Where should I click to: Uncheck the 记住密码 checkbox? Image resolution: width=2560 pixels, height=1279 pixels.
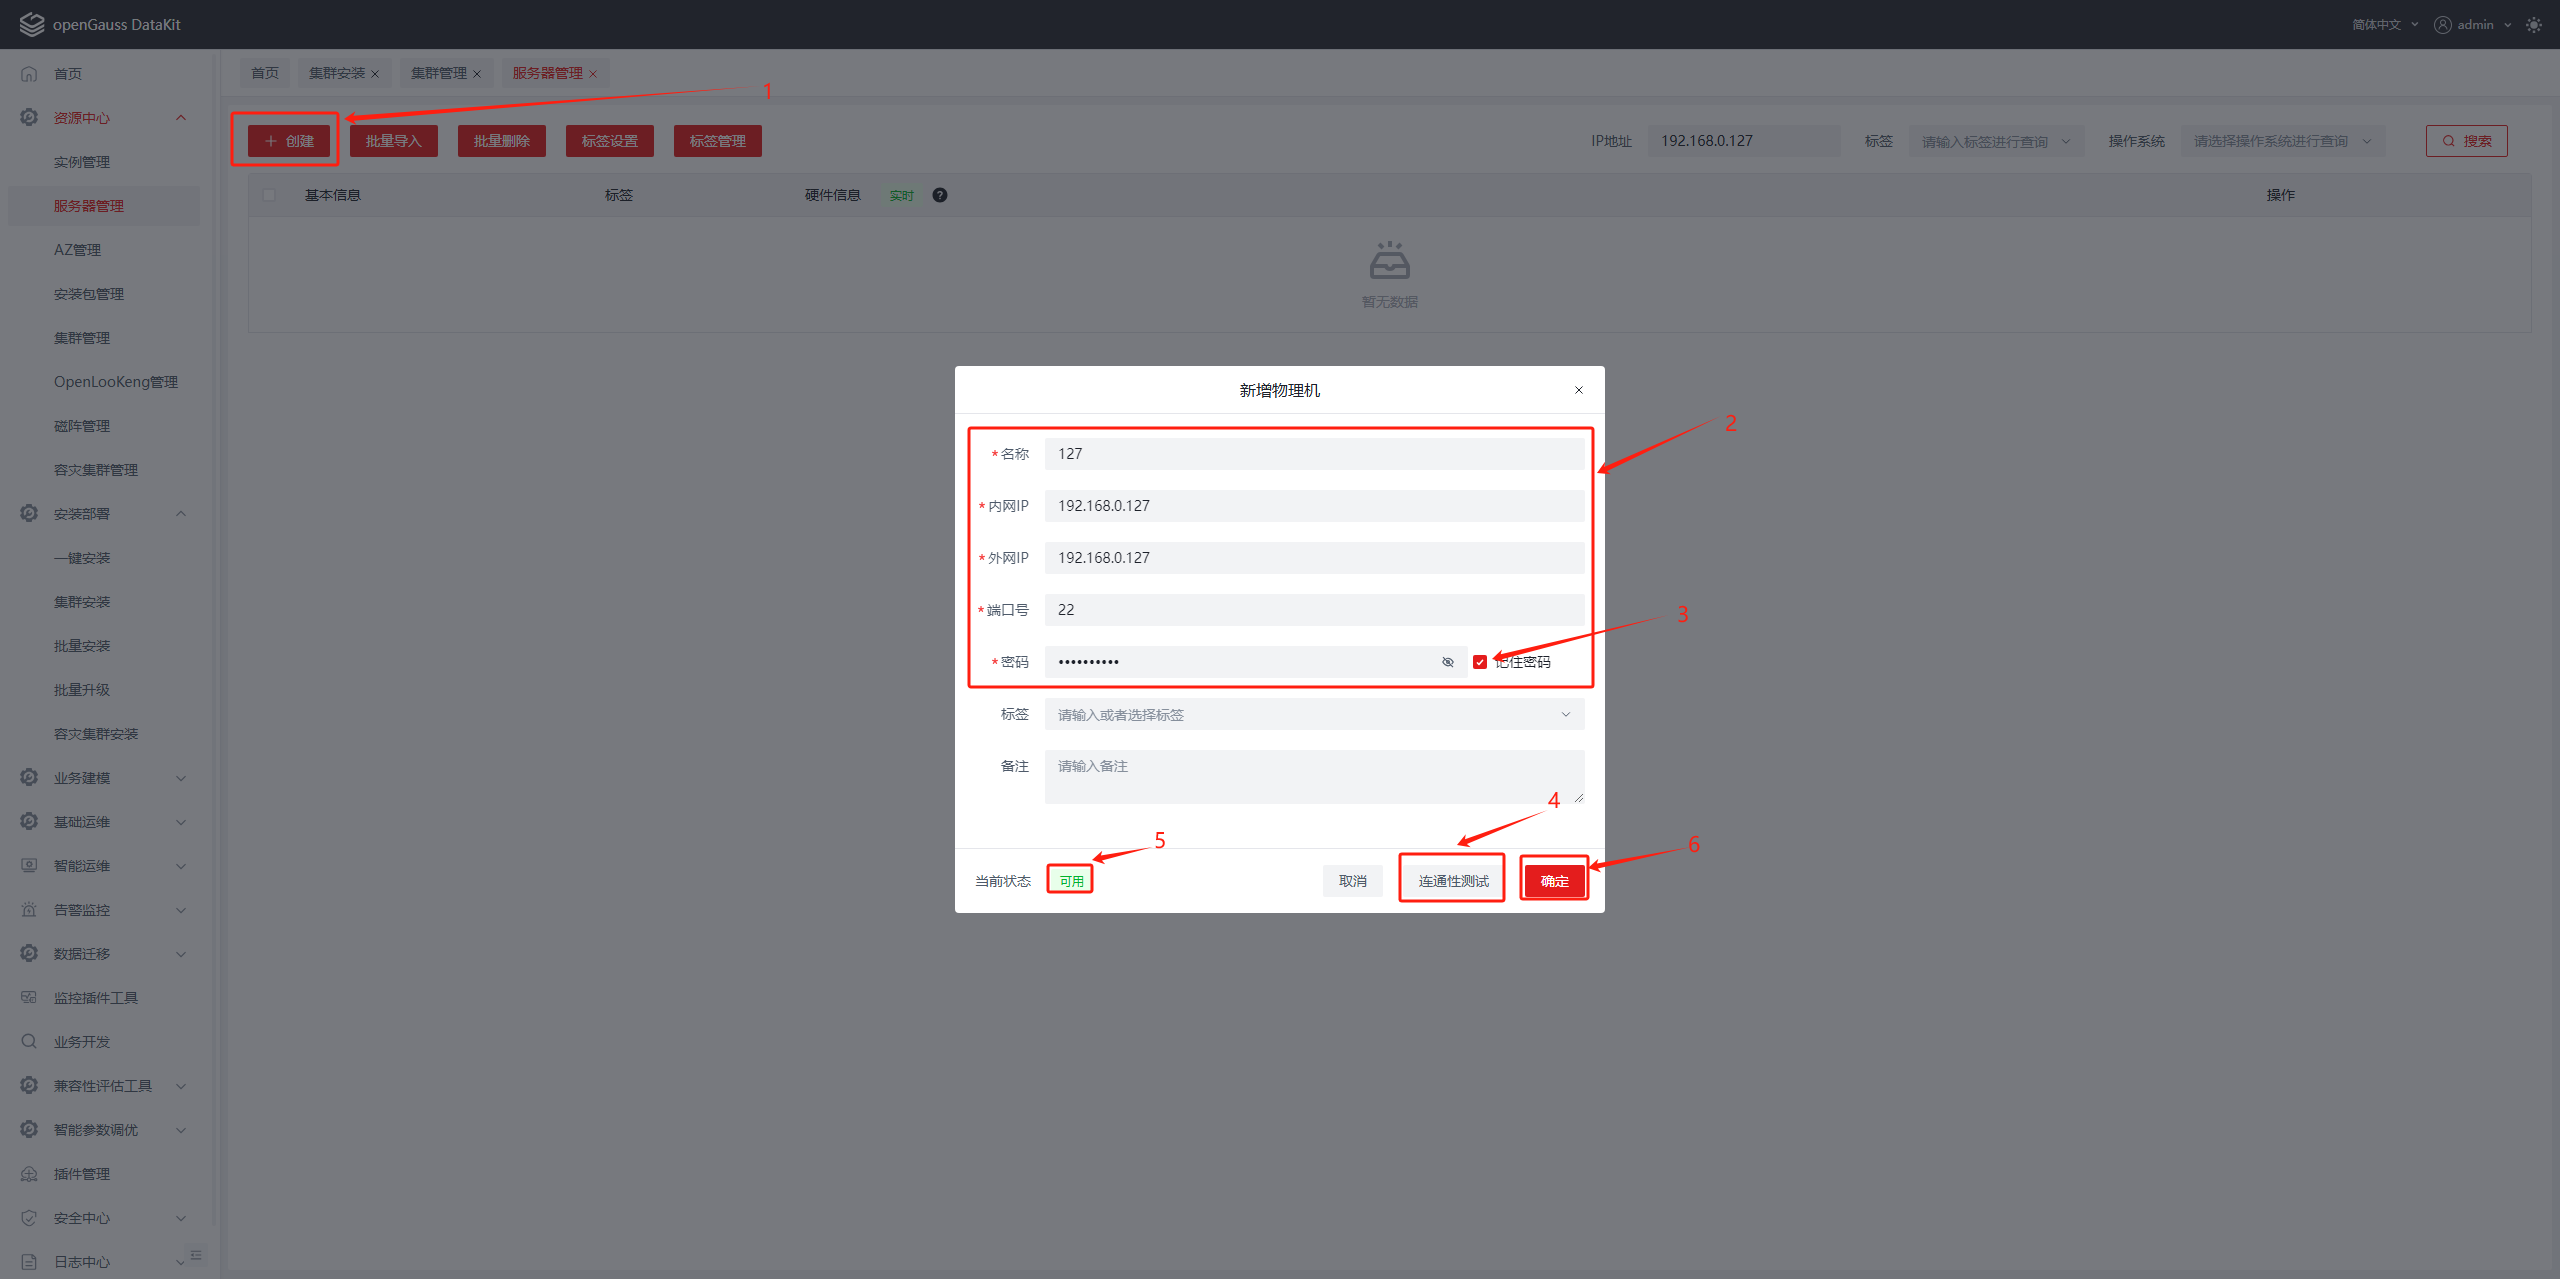point(1480,662)
